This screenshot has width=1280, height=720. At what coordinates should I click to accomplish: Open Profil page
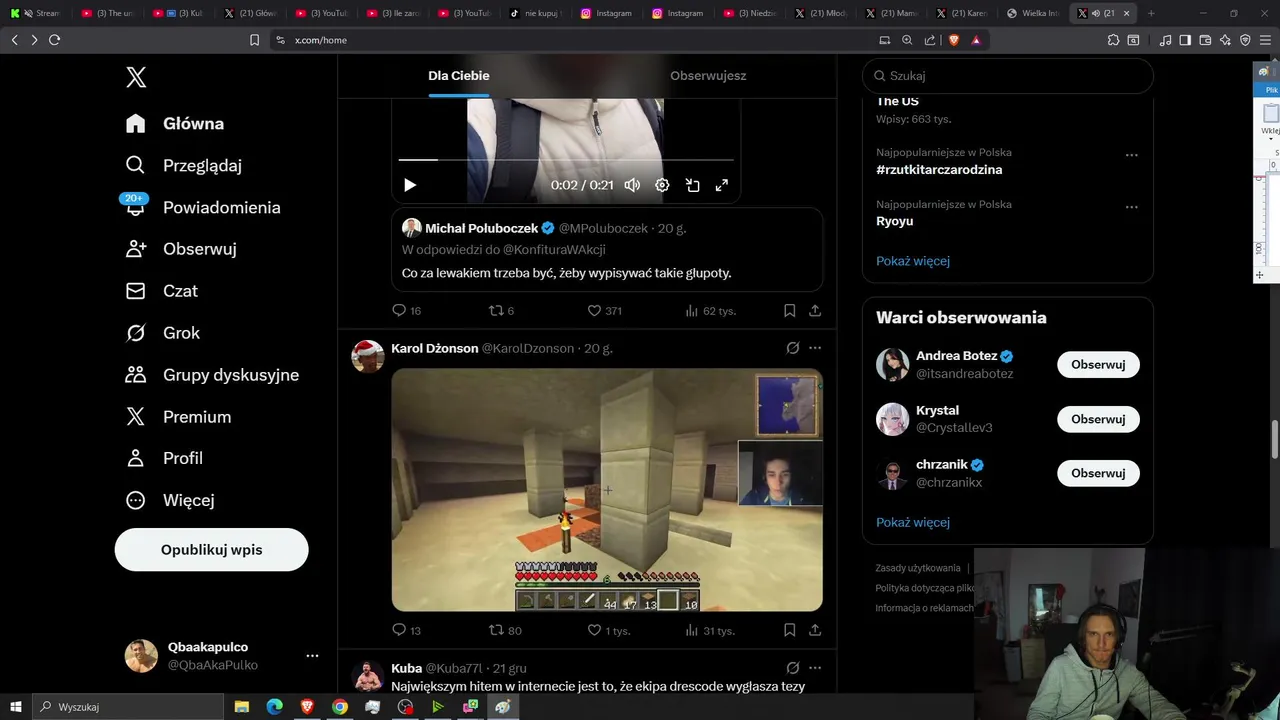pos(164,458)
